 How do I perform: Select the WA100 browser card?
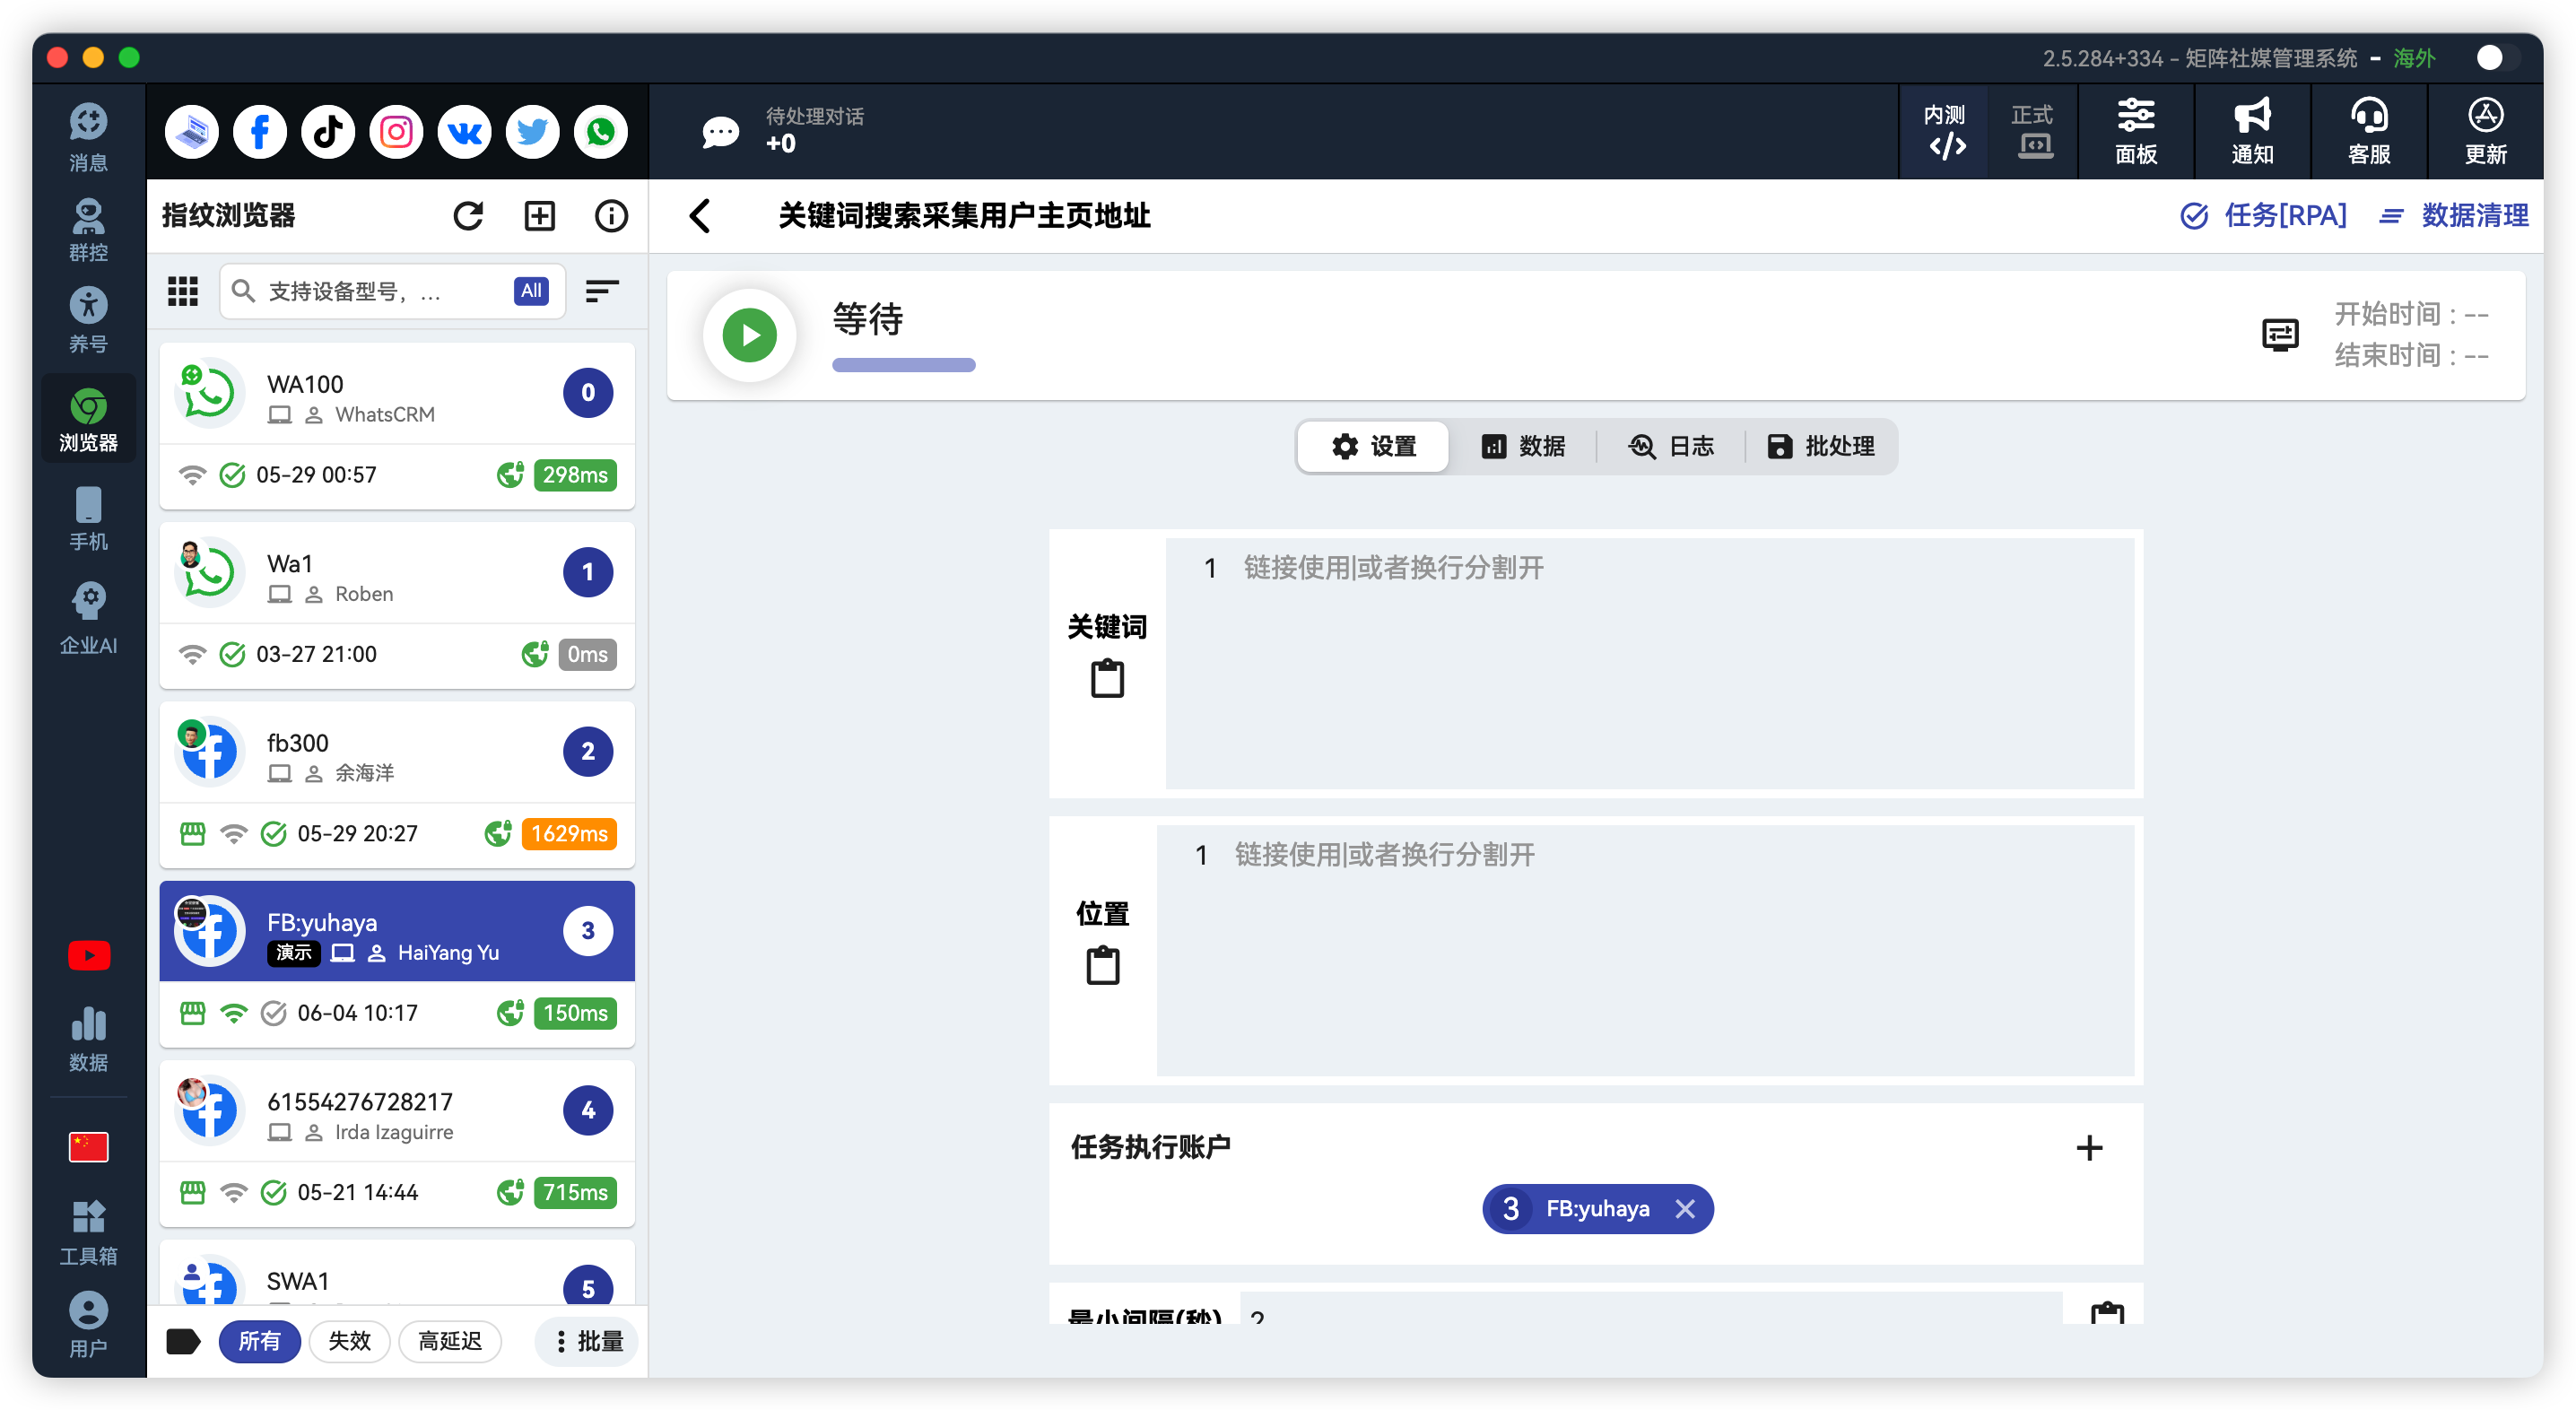pyautogui.click(x=397, y=426)
